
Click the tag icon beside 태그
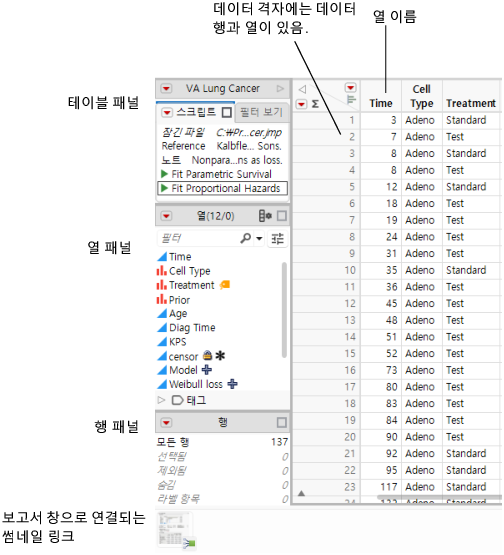[x=177, y=400]
